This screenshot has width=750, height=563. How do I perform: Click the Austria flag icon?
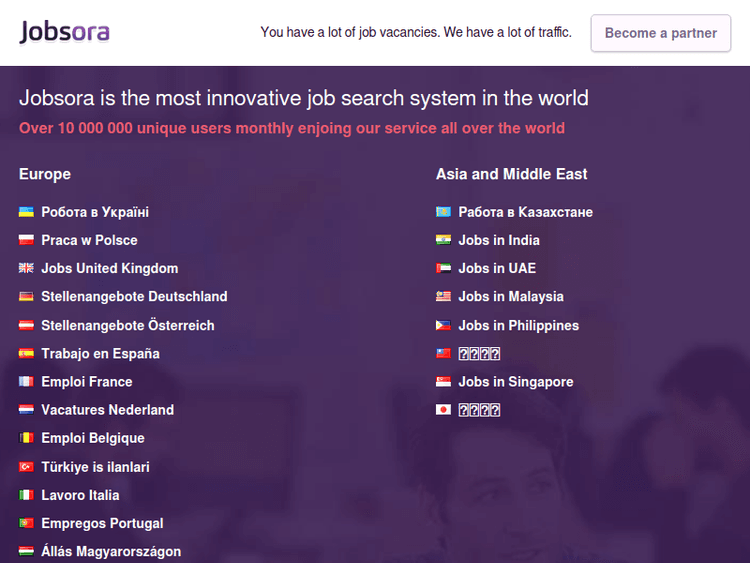click(26, 325)
